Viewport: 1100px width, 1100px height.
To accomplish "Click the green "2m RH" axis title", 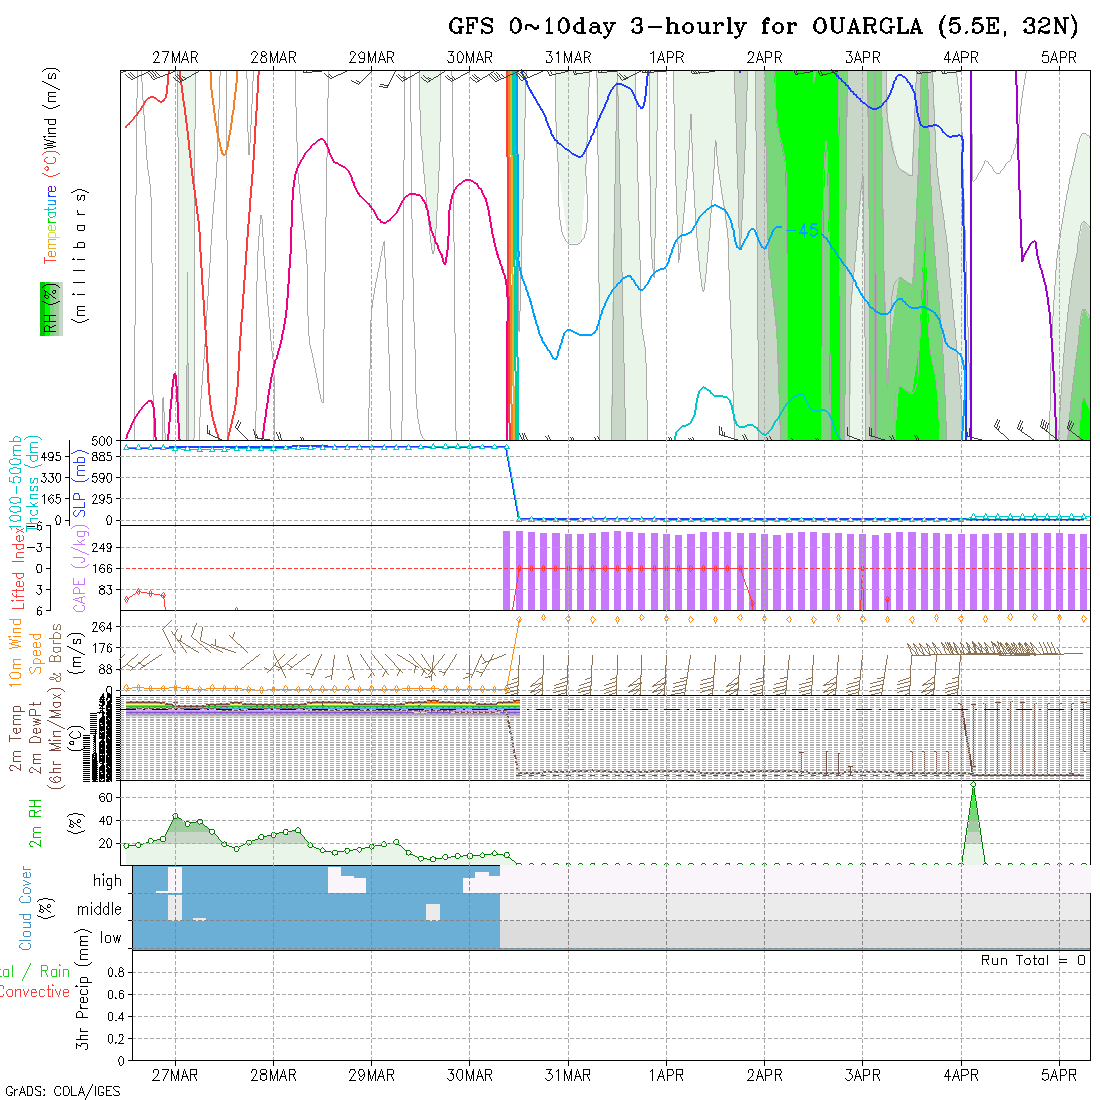I will (x=36, y=822).
